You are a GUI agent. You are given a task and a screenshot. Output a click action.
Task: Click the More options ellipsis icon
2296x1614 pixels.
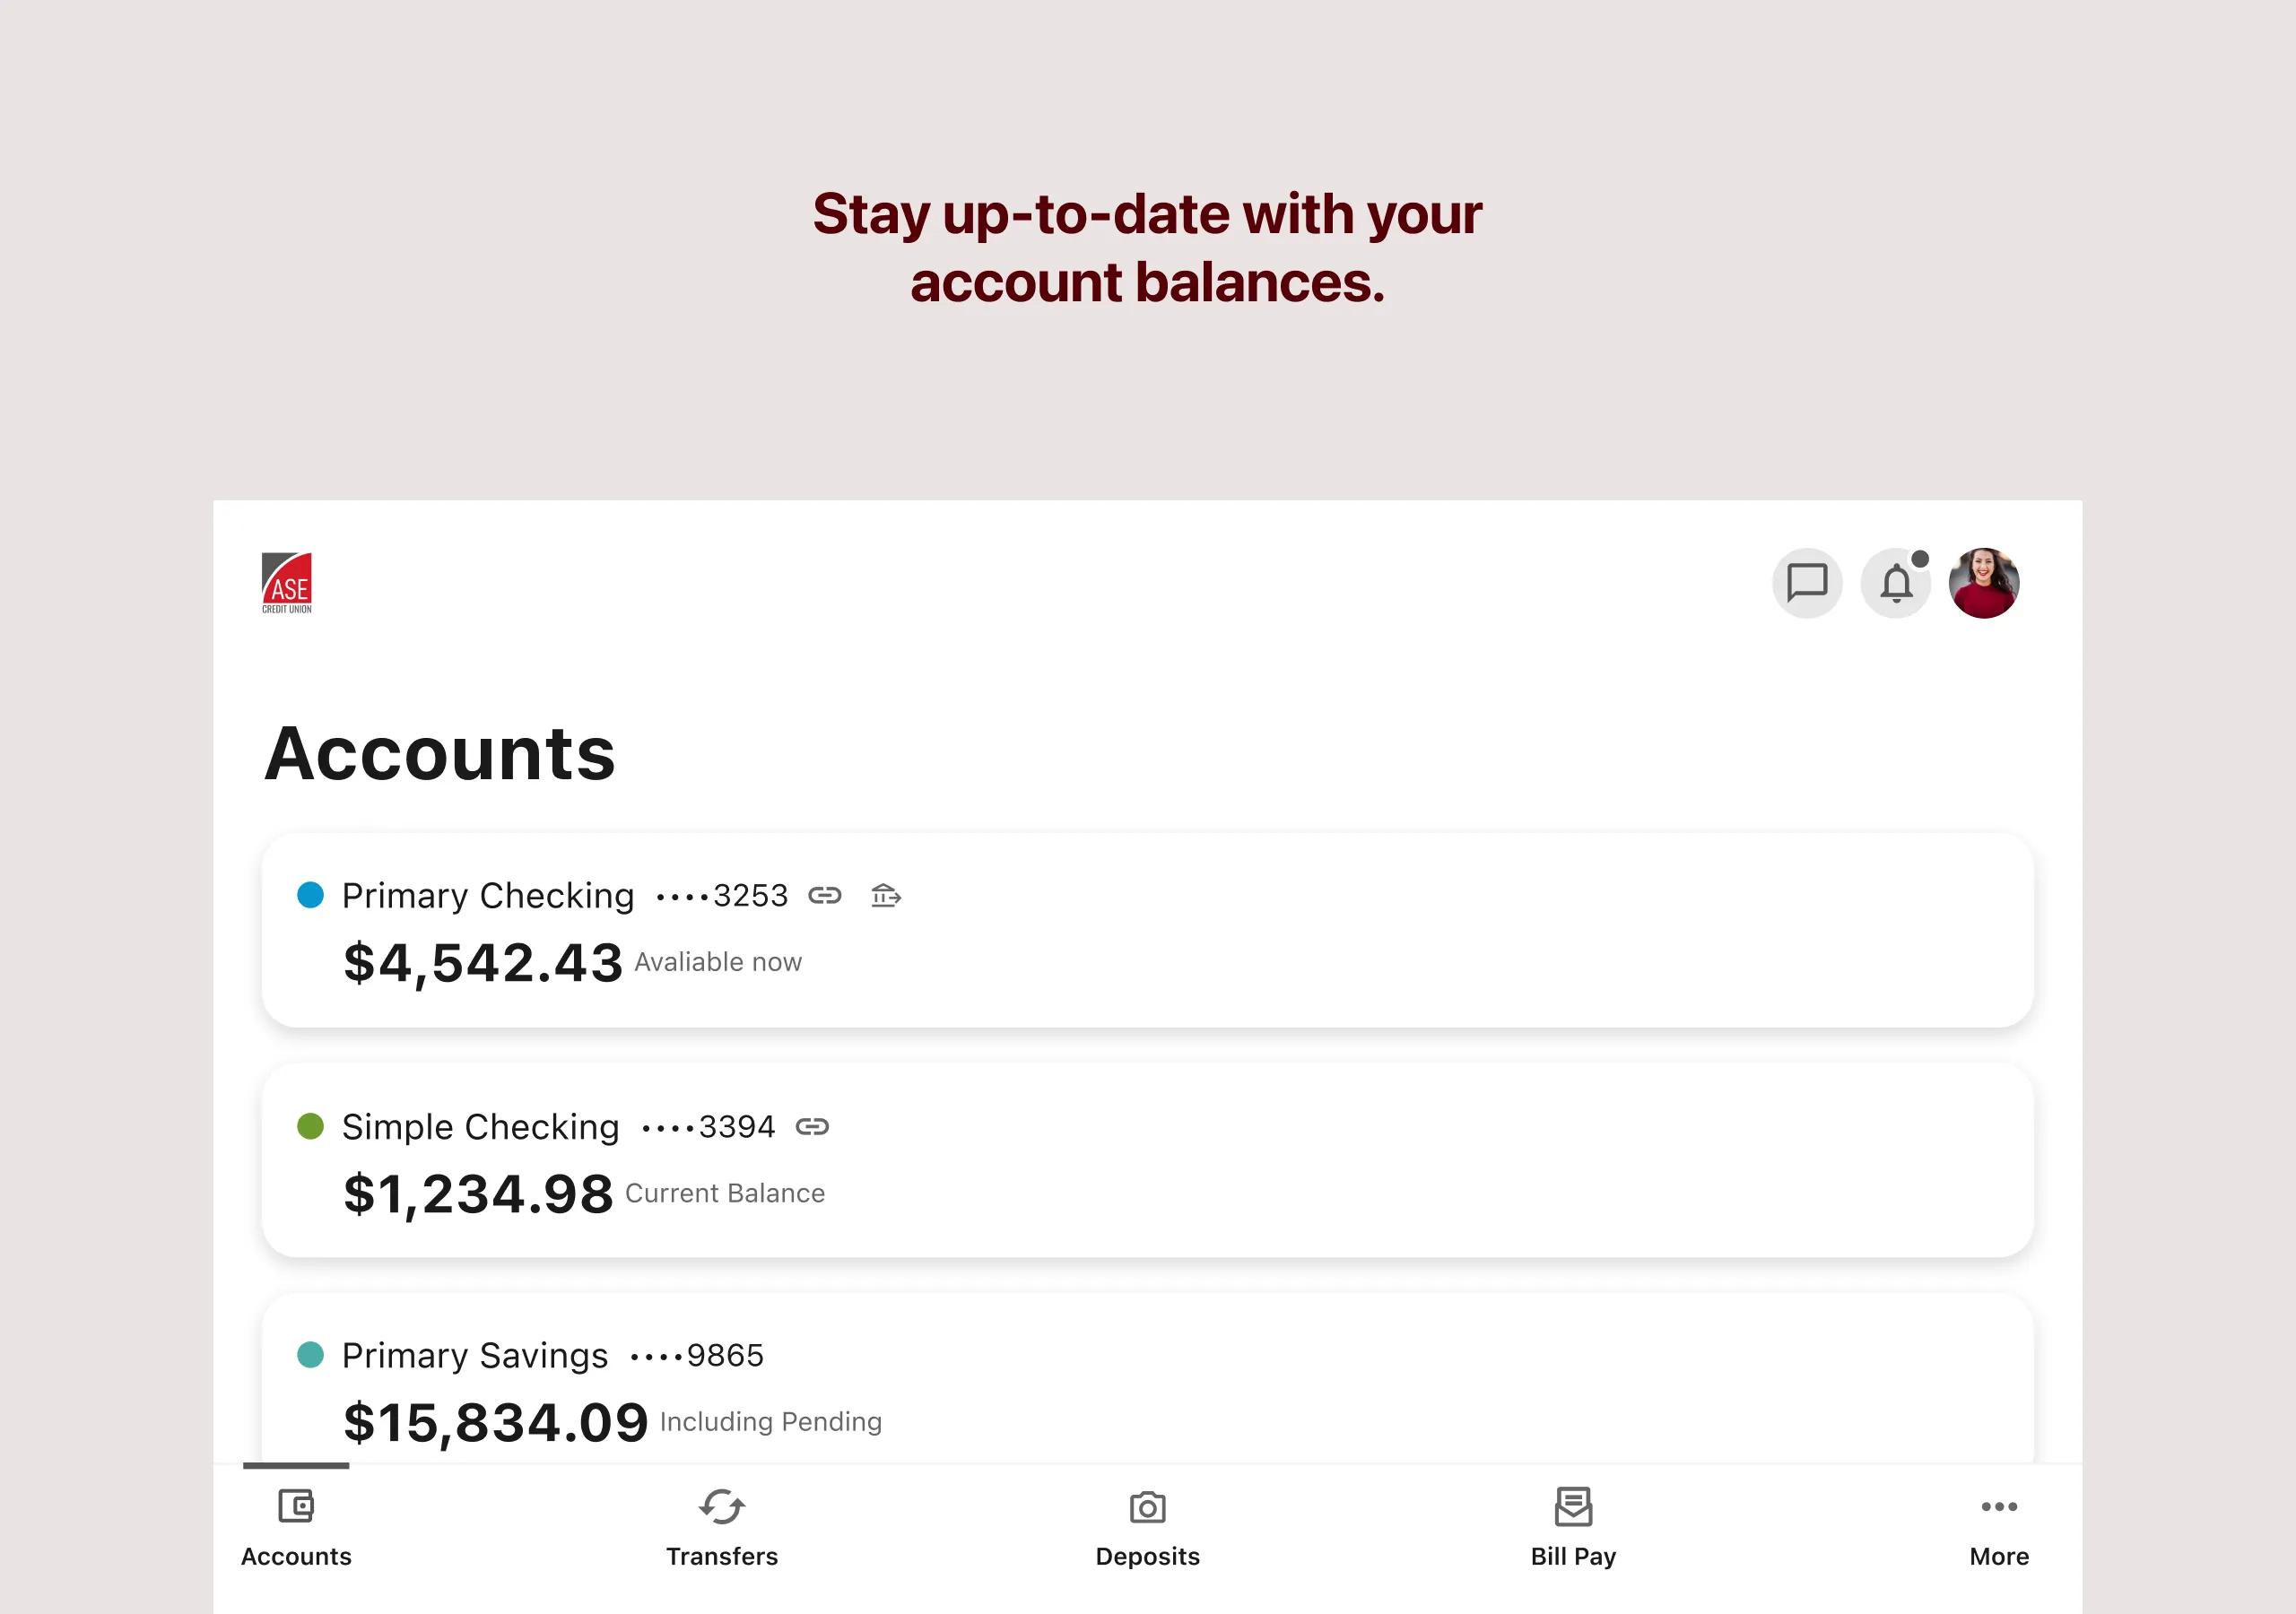(x=1999, y=1506)
